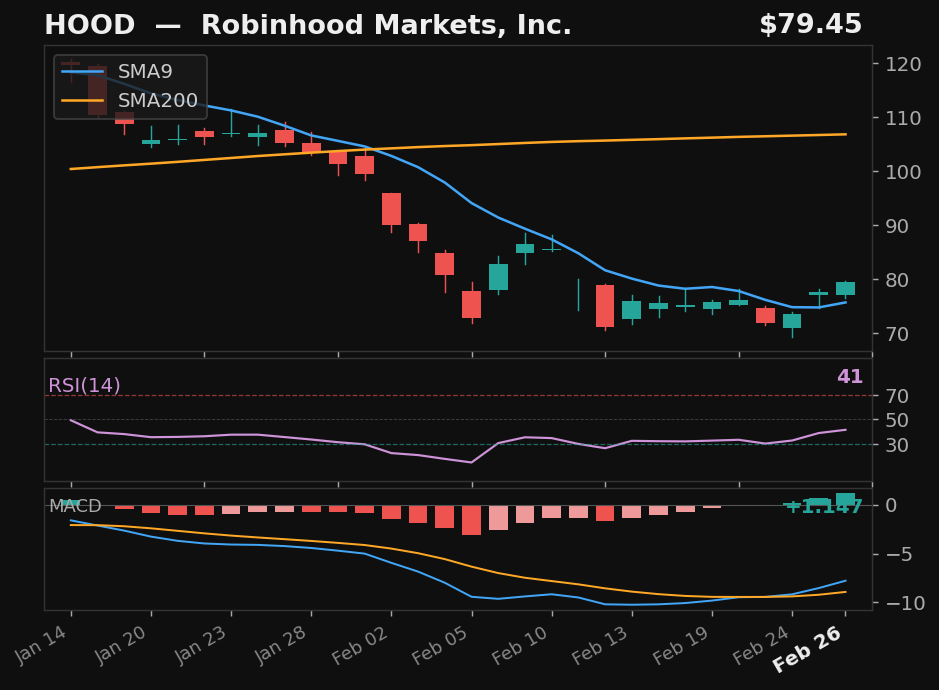
Task: Click the $79.45 price label
Action: point(810,25)
